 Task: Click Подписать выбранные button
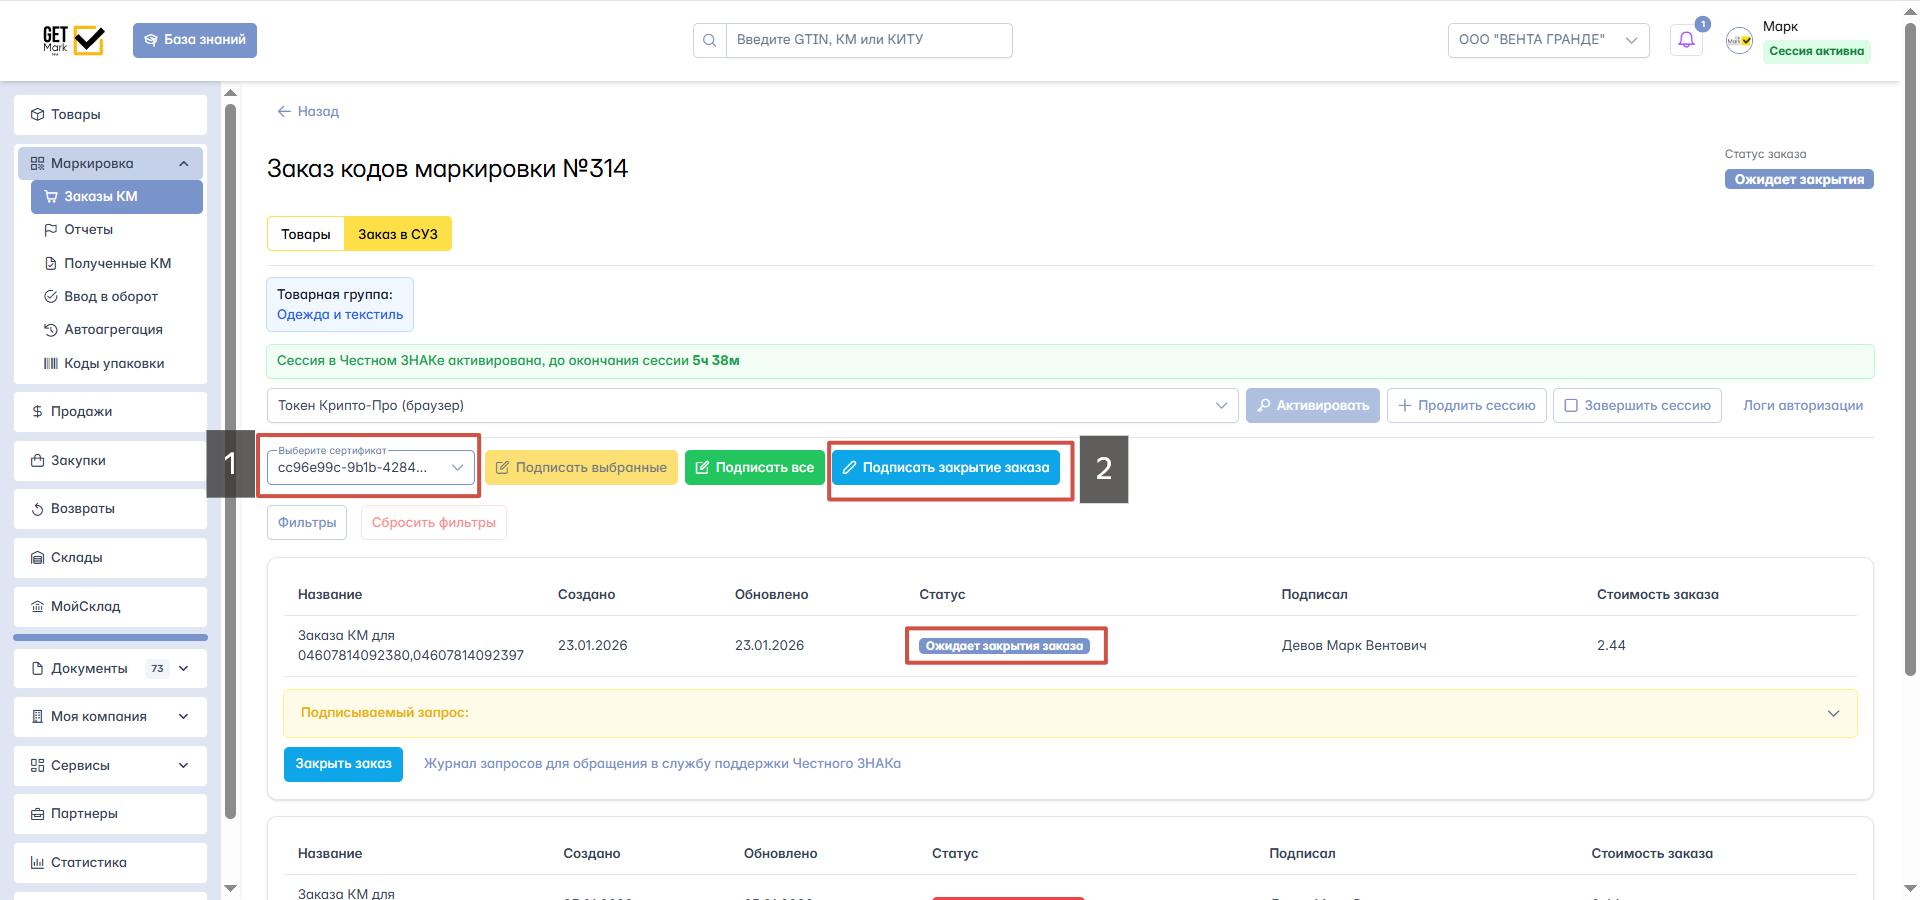[x=581, y=468]
